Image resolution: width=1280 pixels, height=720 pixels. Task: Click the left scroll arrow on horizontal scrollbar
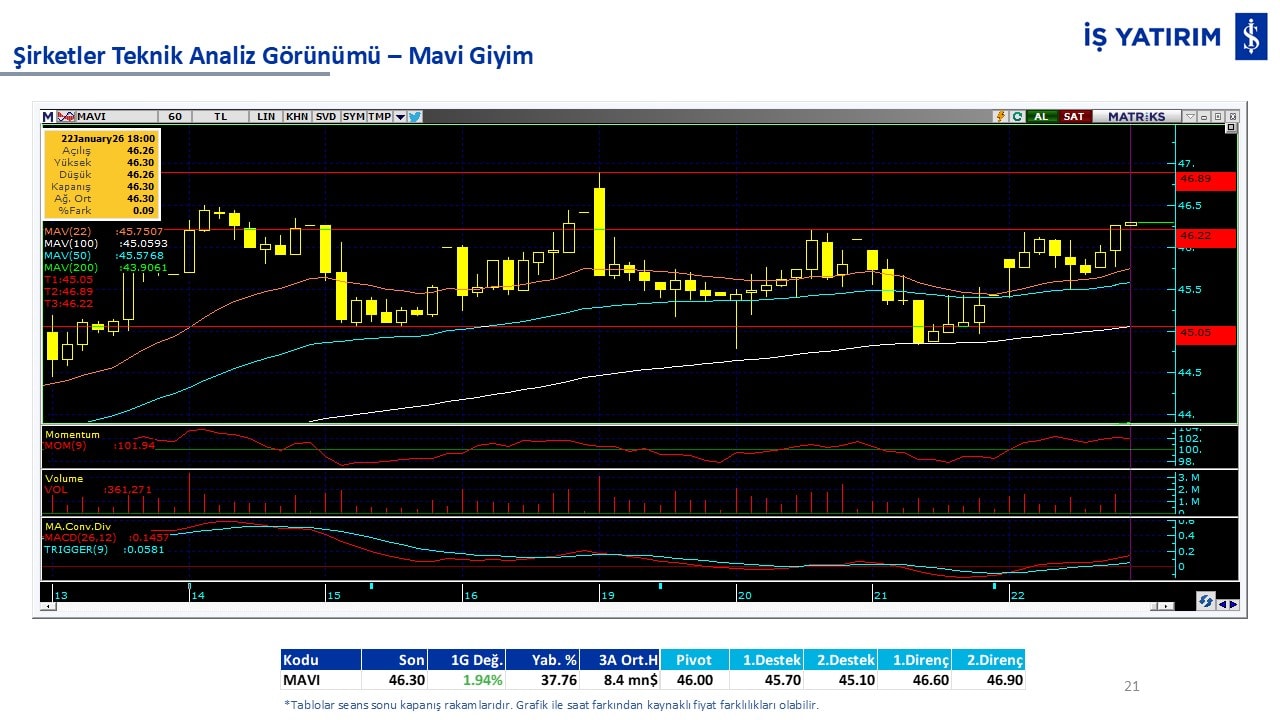46,607
